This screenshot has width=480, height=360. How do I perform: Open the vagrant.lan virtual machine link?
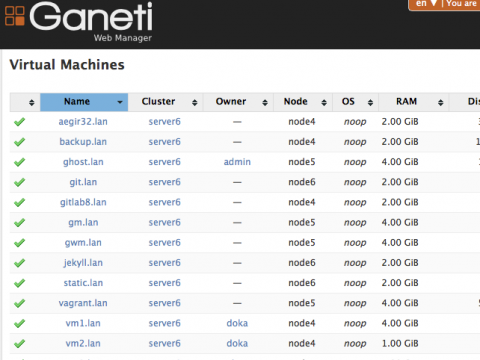tap(83, 303)
